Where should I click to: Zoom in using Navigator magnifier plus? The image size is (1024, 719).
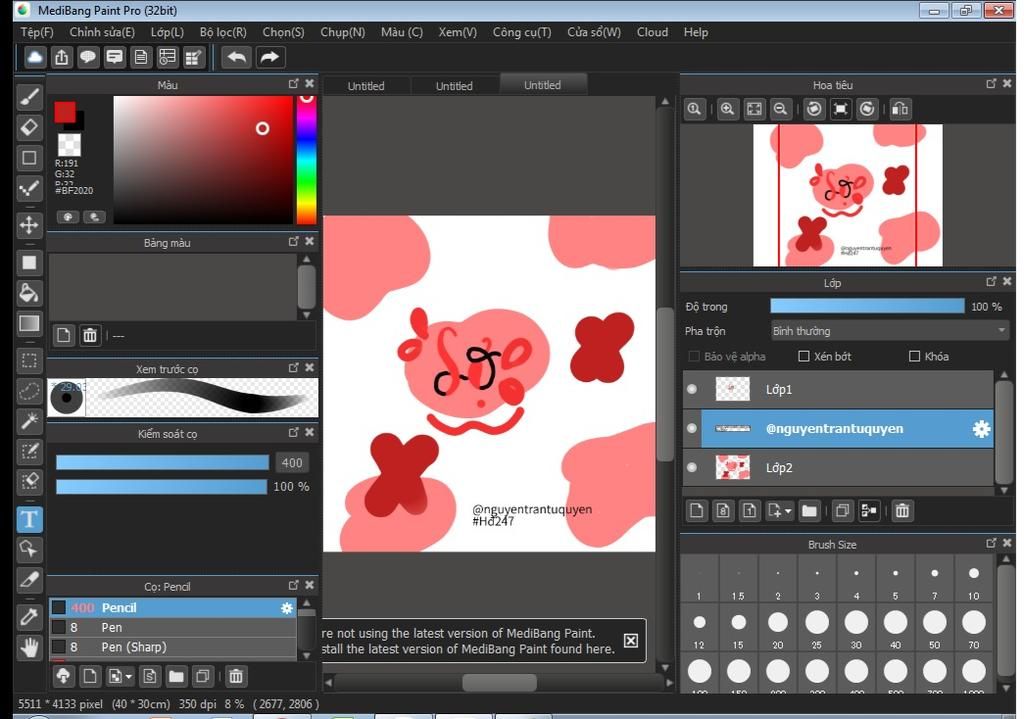click(727, 109)
